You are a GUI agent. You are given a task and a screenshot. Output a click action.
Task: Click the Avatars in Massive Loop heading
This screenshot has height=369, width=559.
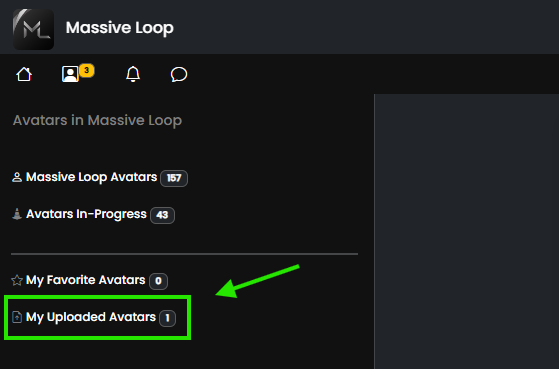coord(97,121)
